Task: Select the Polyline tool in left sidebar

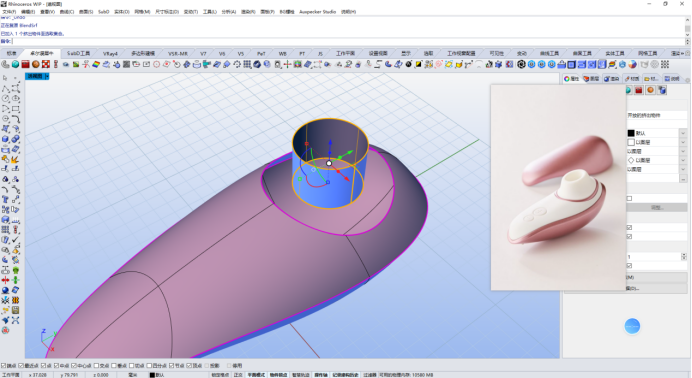Action: pyautogui.click(x=5, y=88)
